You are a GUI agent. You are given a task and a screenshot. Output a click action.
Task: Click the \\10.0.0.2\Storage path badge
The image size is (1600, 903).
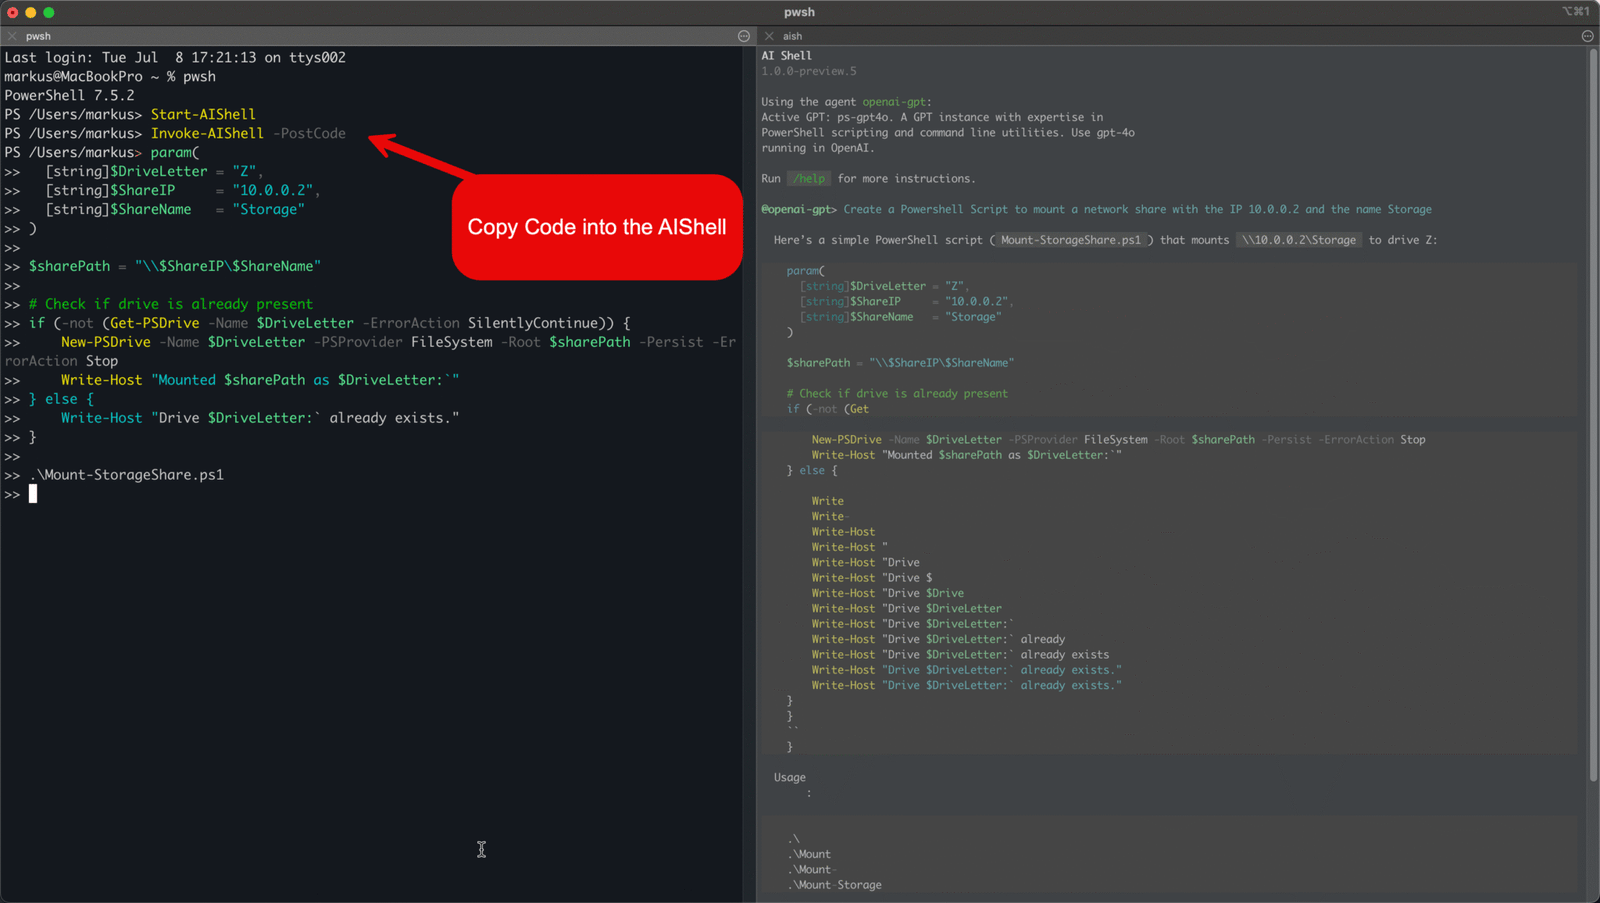coord(1298,239)
